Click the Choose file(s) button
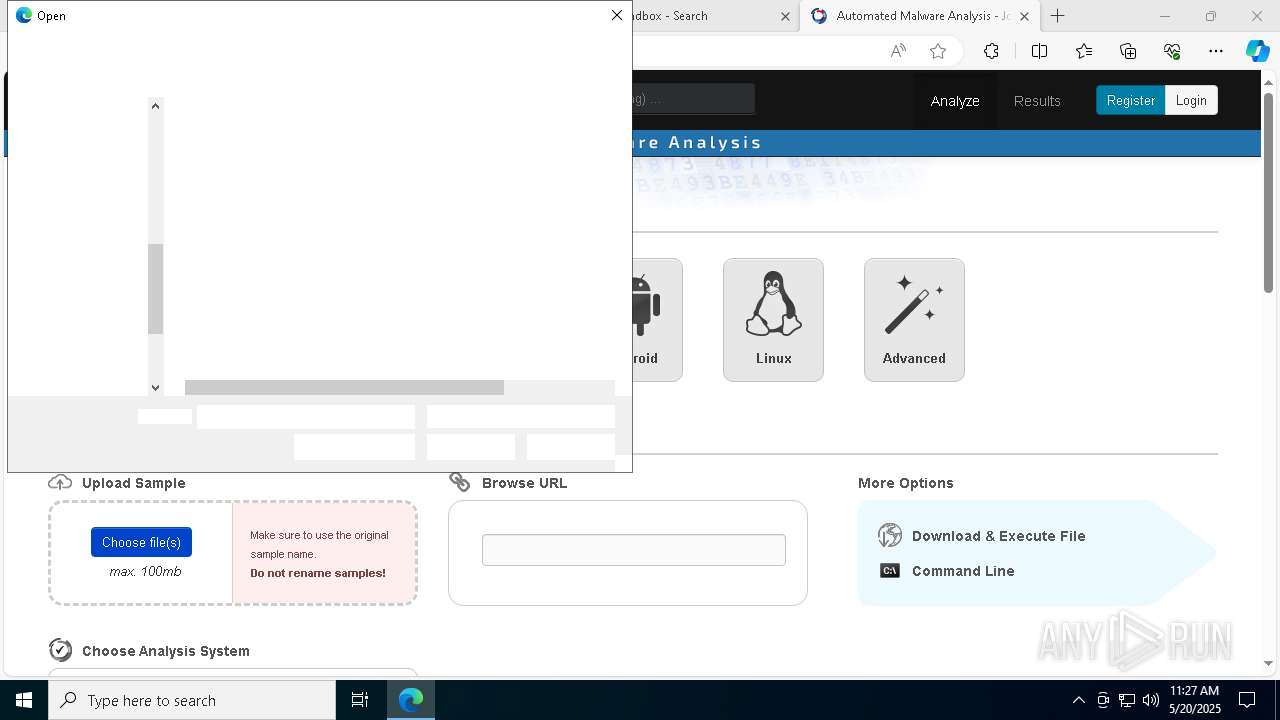1280x720 pixels. [x=141, y=542]
